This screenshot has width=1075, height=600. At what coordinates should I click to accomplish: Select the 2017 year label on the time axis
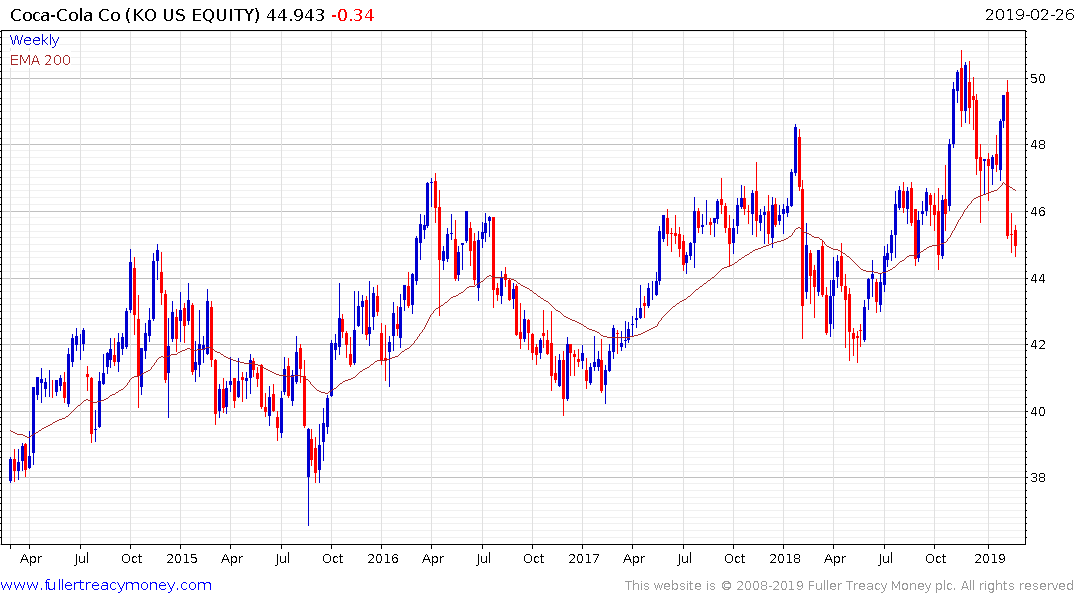583,559
